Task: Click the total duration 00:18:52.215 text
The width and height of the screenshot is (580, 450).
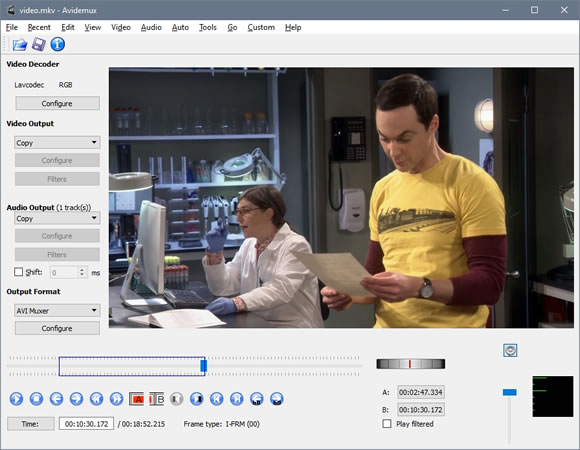Action: pos(143,424)
